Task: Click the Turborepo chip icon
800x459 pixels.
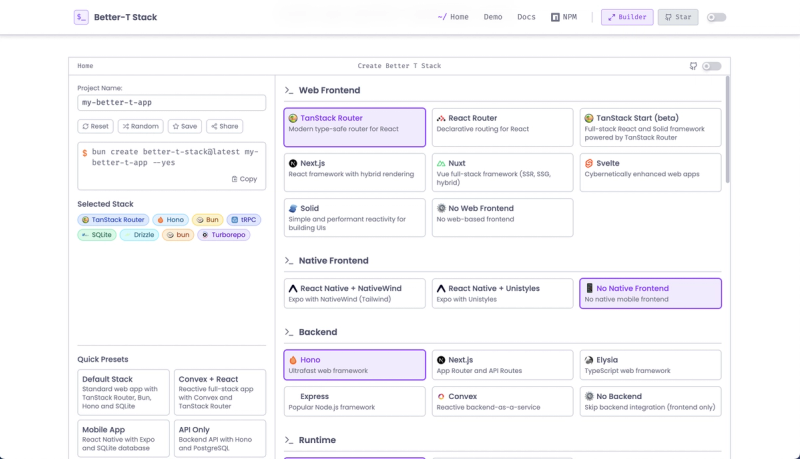Action: click(205, 235)
